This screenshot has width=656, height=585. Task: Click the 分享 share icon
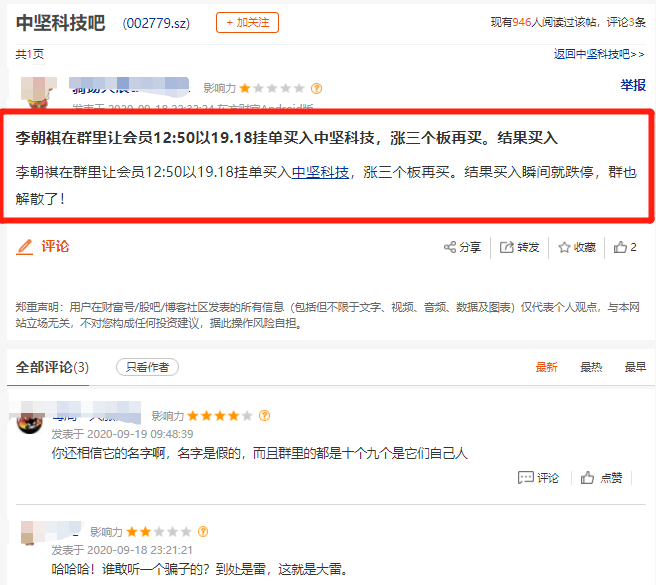click(451, 247)
